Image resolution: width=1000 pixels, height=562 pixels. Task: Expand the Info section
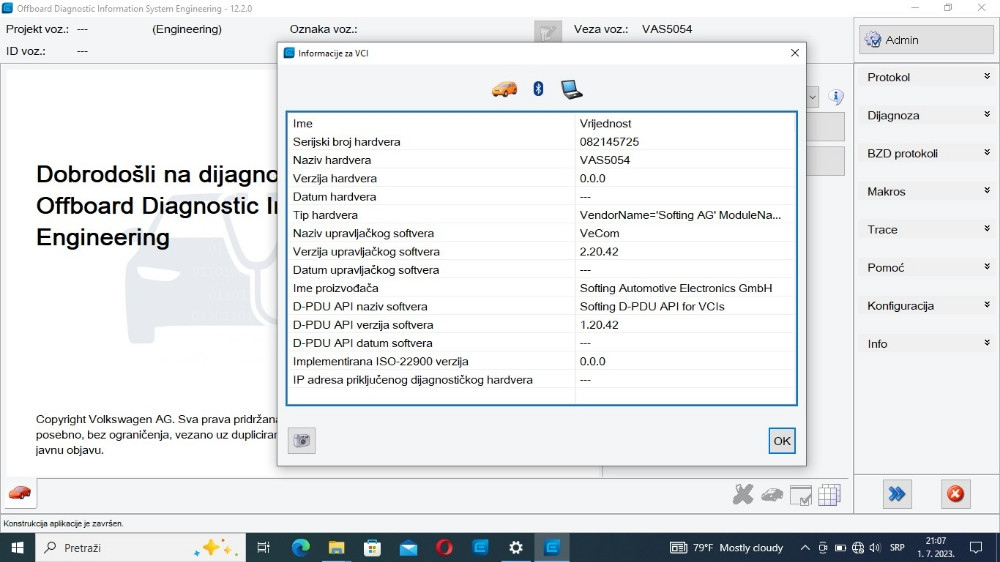(928, 344)
